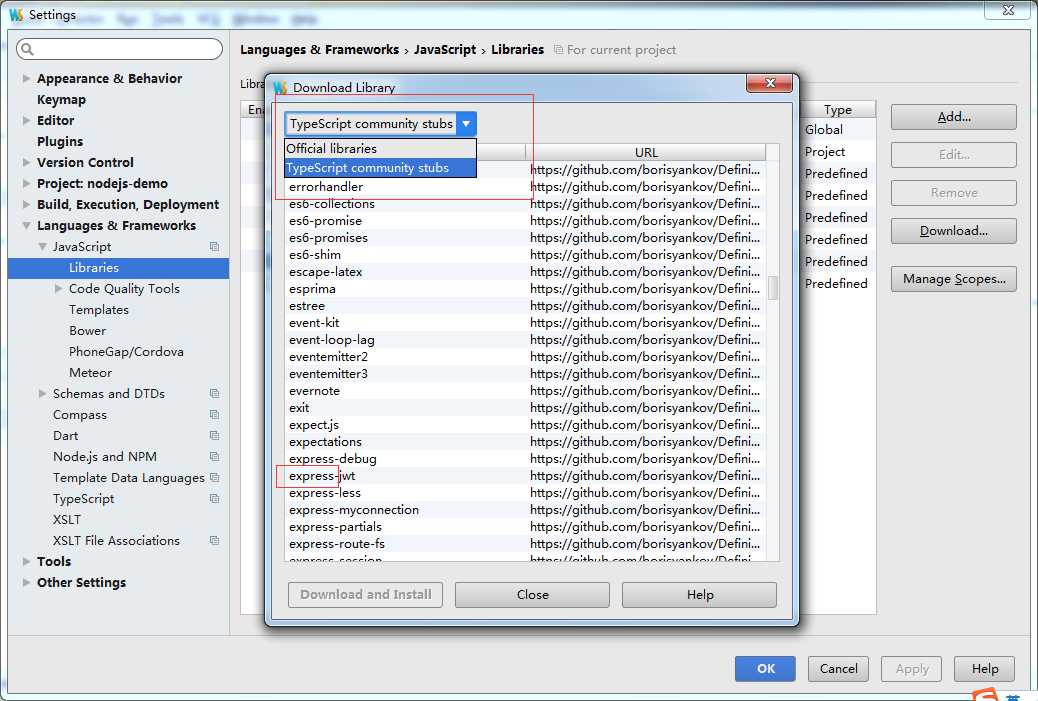1038x701 pixels.
Task: Select event-loop-lag library row
Action: click(524, 340)
